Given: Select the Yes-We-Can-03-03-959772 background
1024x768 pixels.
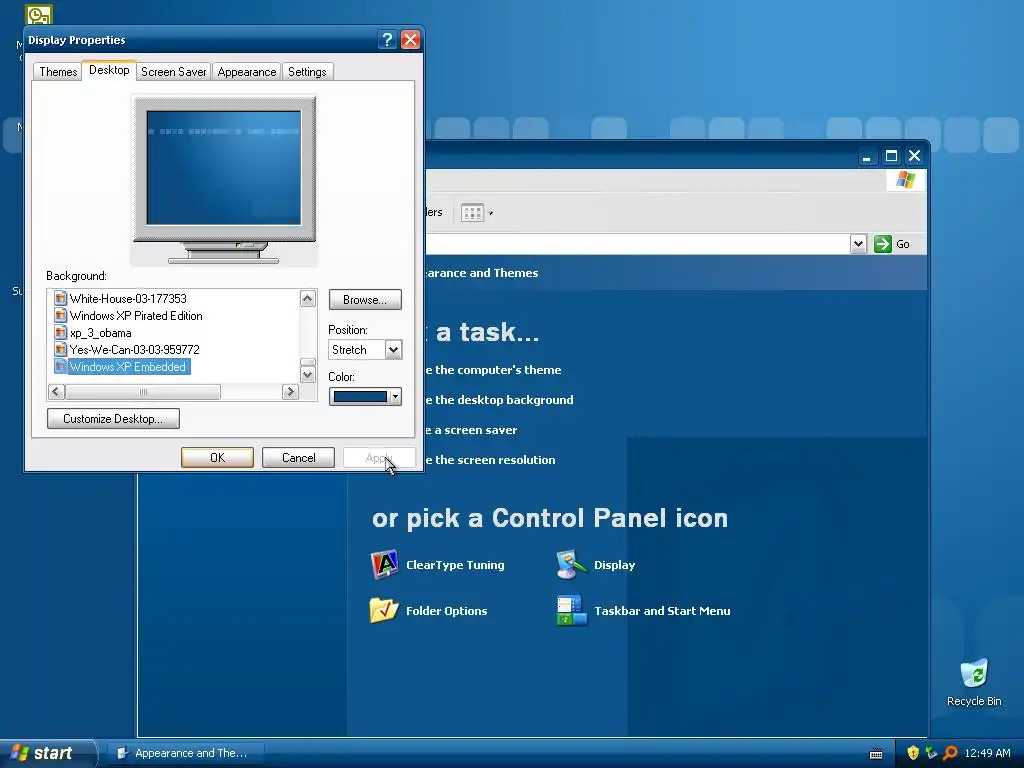Looking at the screenshot, I should click(x=135, y=349).
